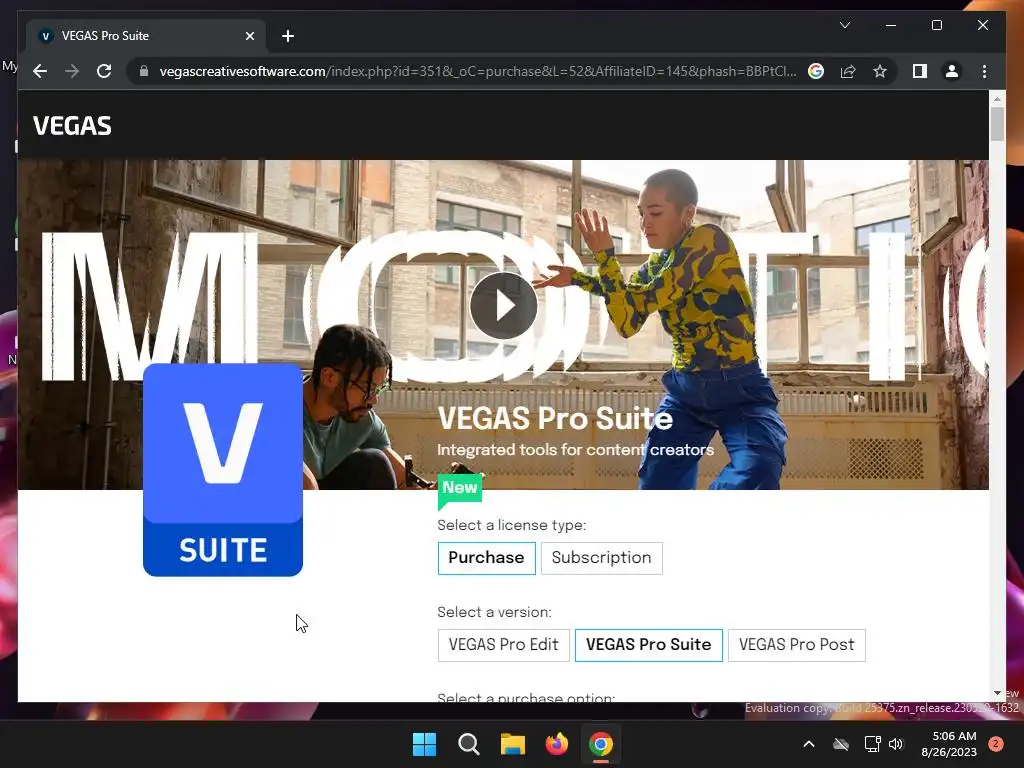Open network settings from the tray
This screenshot has width=1024, height=768.
(872, 744)
